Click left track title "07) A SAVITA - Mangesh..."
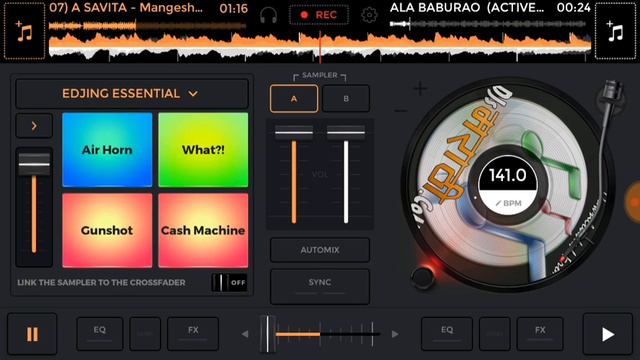The width and height of the screenshot is (640, 360). click(126, 8)
